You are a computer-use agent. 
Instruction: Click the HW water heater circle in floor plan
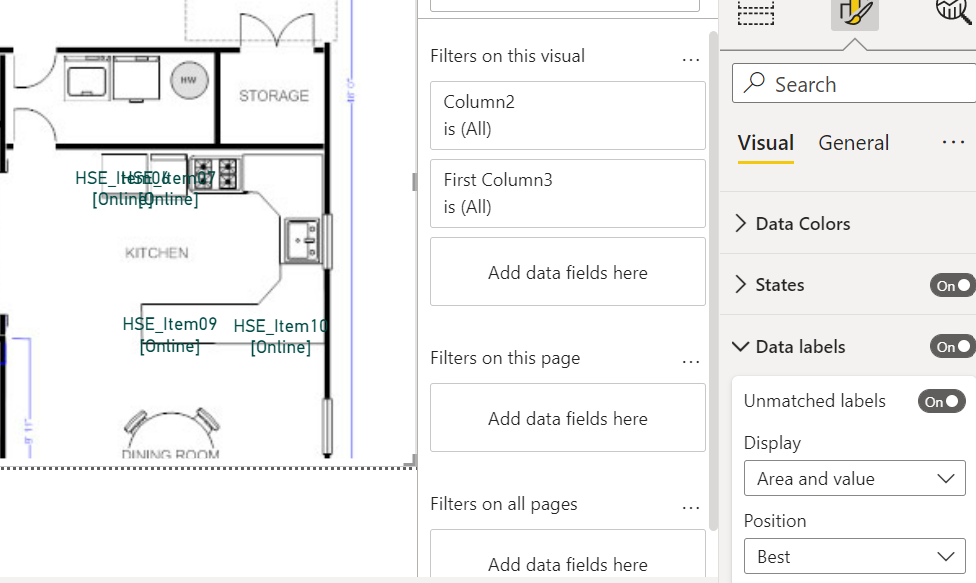189,80
